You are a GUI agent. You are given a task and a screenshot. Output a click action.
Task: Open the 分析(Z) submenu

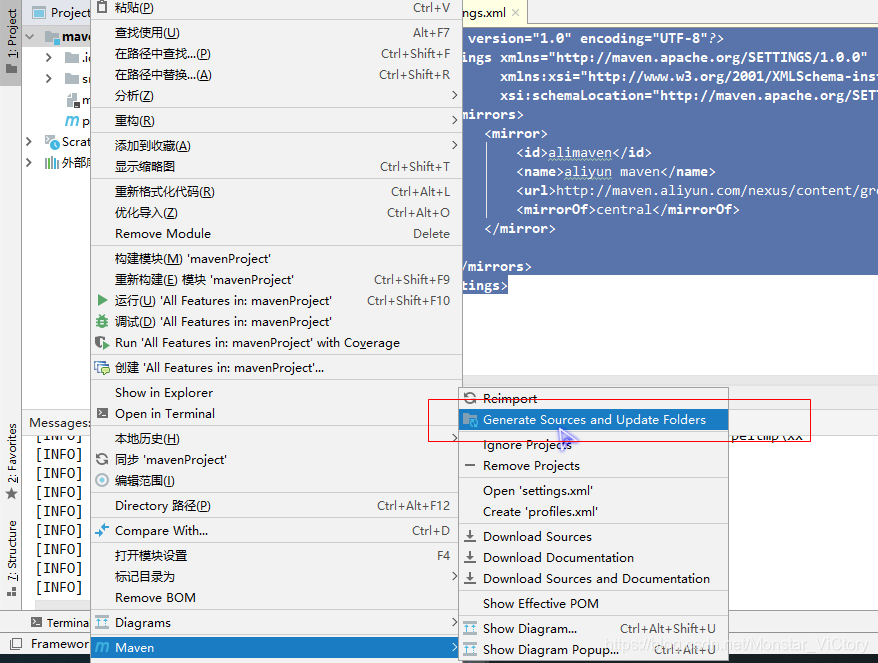point(277,96)
